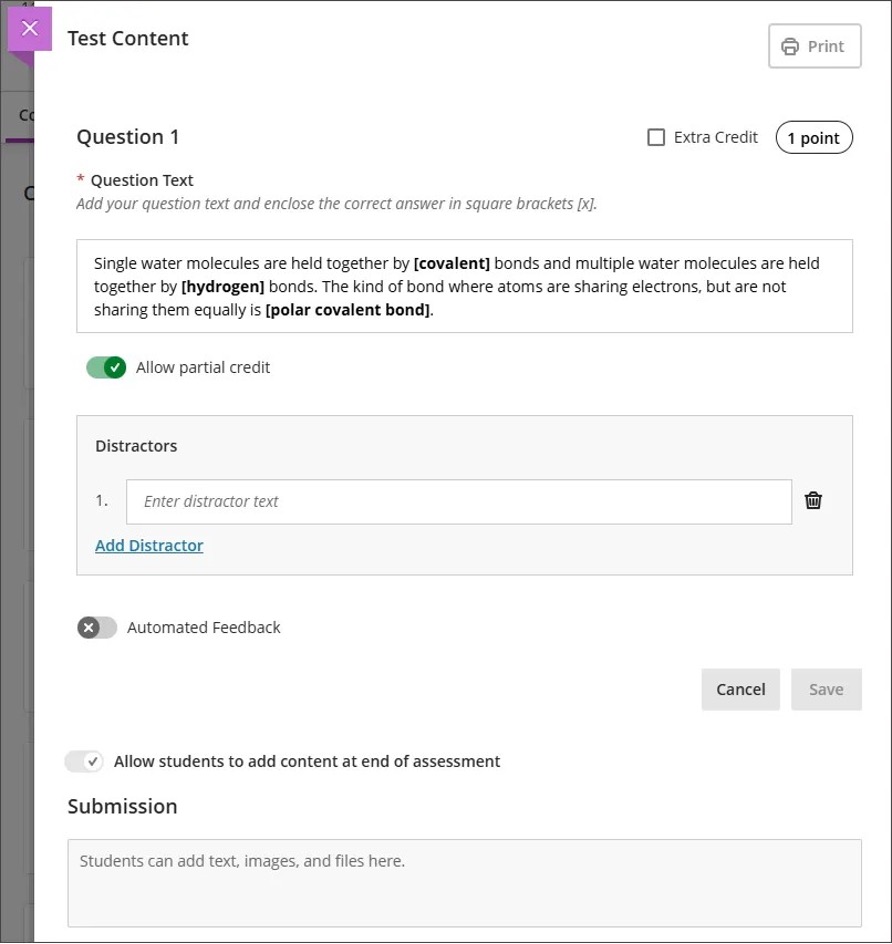The width and height of the screenshot is (892, 944).
Task: Disable the Allow partial credit toggle
Action: click(x=106, y=368)
